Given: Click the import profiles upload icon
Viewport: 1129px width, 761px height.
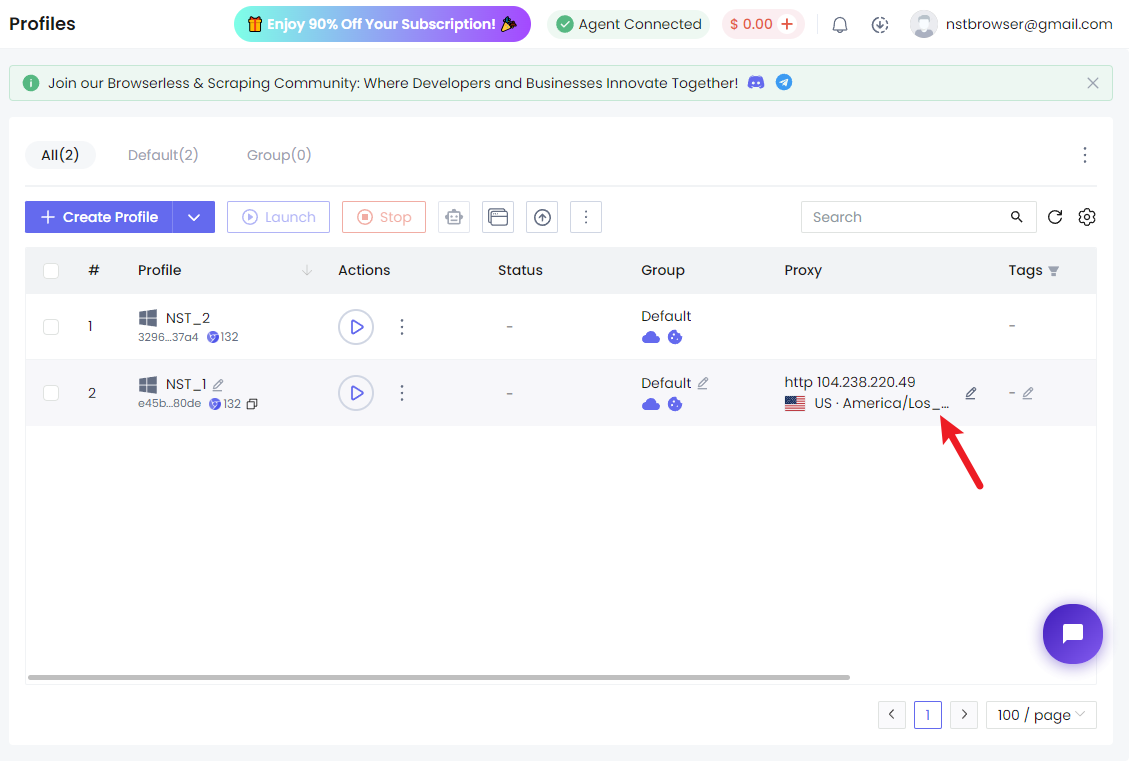Looking at the screenshot, I should coord(541,217).
